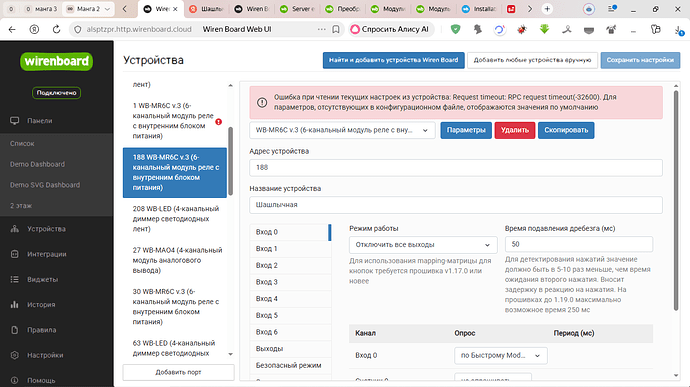
Task: Open Интеграции in the sidebar
Action: 46,254
